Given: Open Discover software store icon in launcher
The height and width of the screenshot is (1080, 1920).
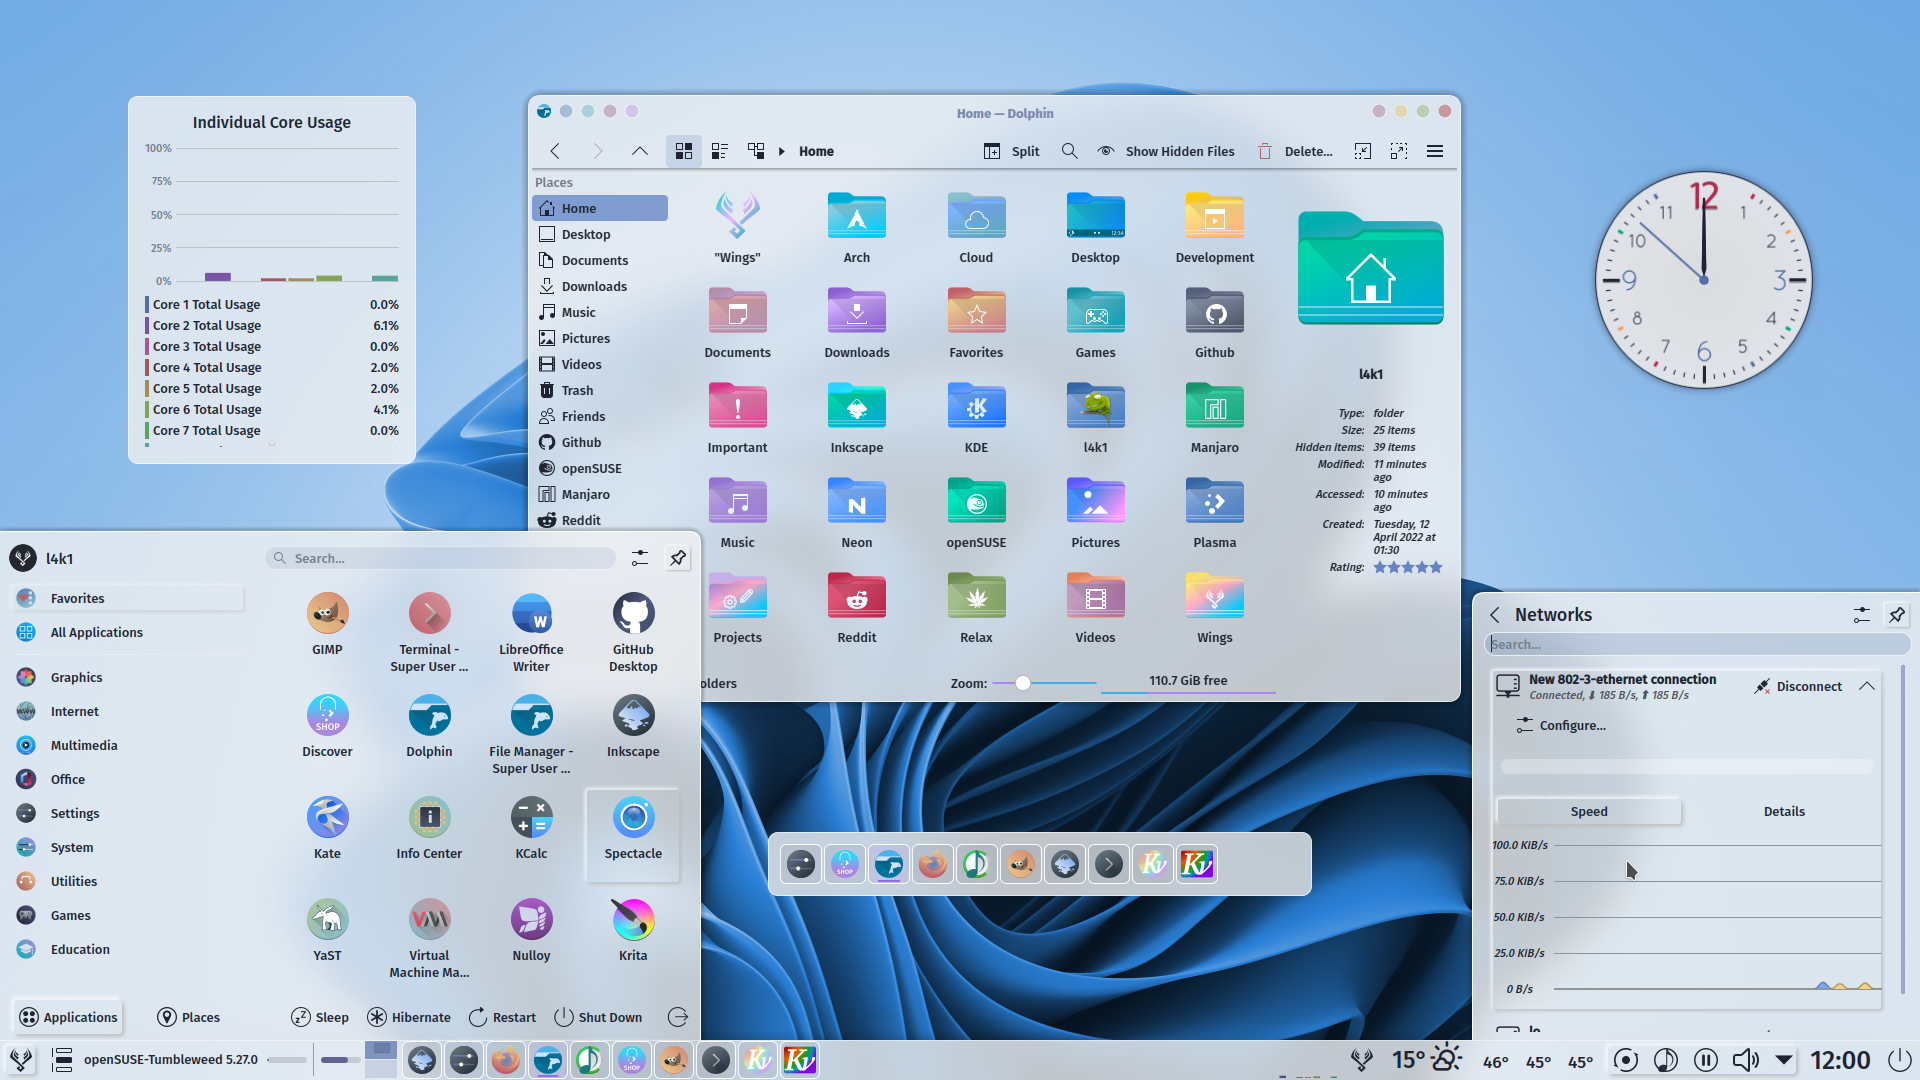Looking at the screenshot, I should click(x=327, y=726).
